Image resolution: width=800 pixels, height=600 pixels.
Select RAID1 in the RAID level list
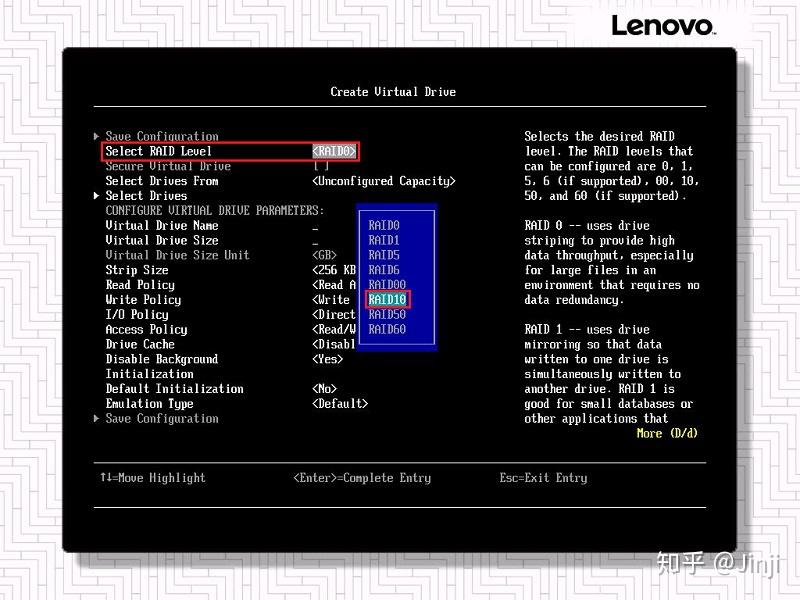tap(384, 240)
